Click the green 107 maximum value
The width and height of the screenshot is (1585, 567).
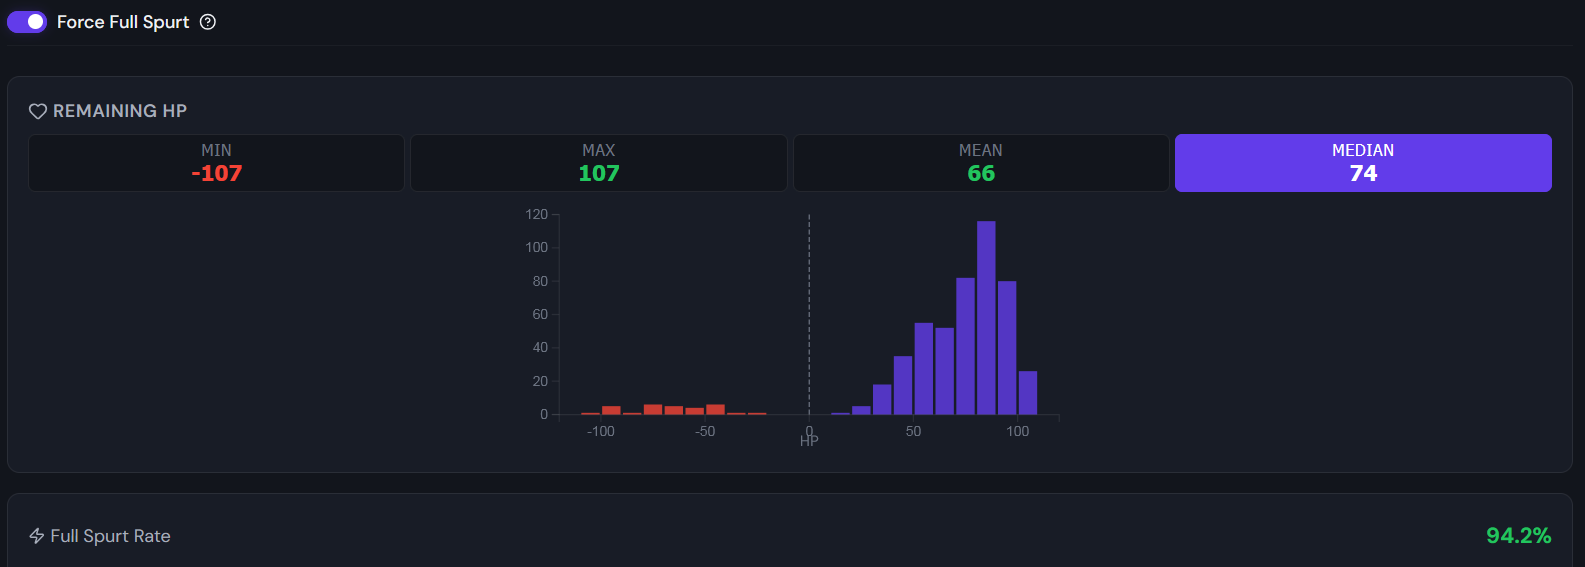coord(599,173)
